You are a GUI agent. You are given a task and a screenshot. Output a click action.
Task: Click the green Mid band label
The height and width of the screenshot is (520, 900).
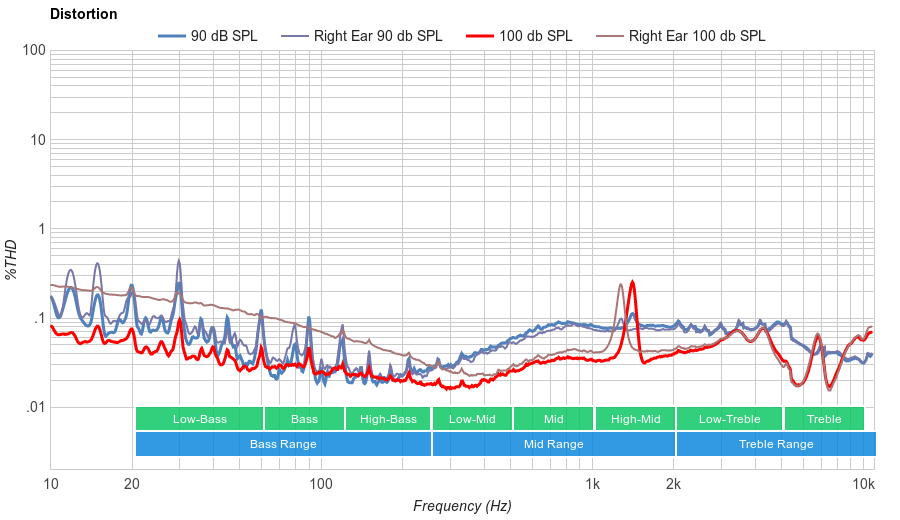553,419
